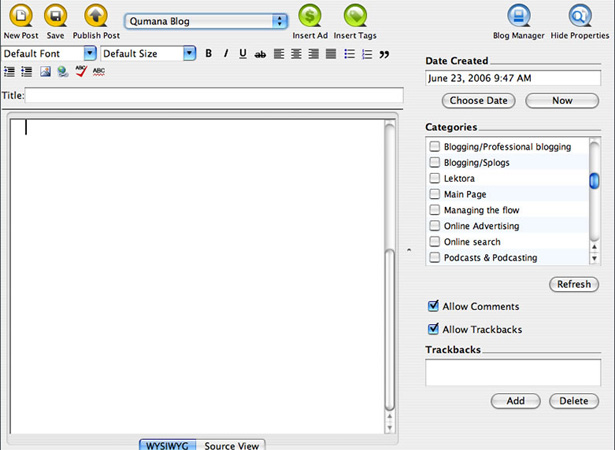Align text right
This screenshot has width=615, height=450.
[x=313, y=54]
